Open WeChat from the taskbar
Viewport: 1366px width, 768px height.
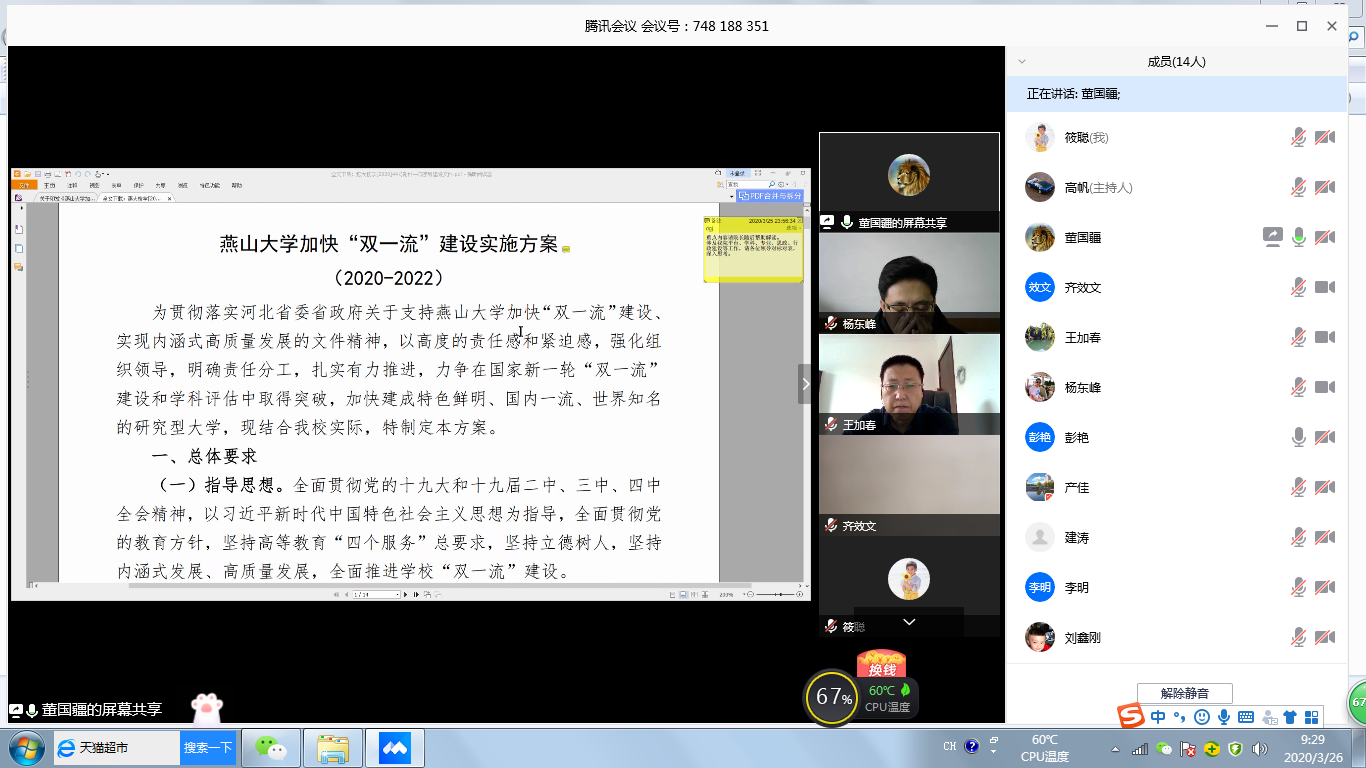click(x=270, y=748)
